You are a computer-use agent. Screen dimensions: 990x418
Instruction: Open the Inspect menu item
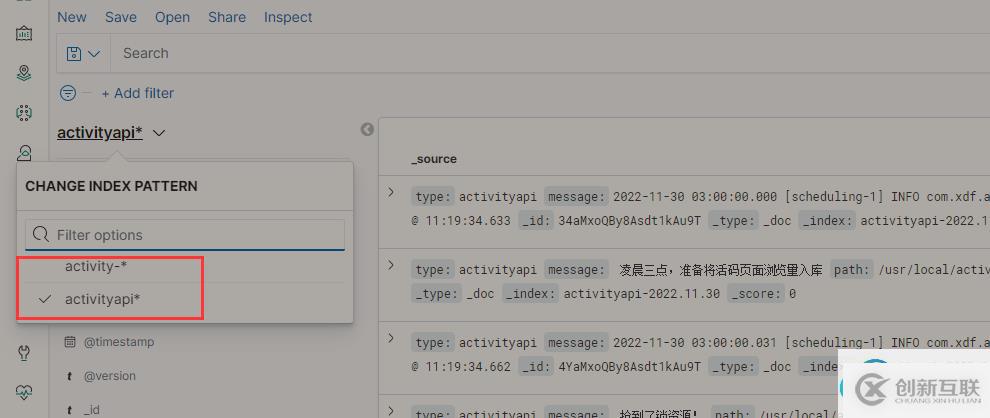288,17
